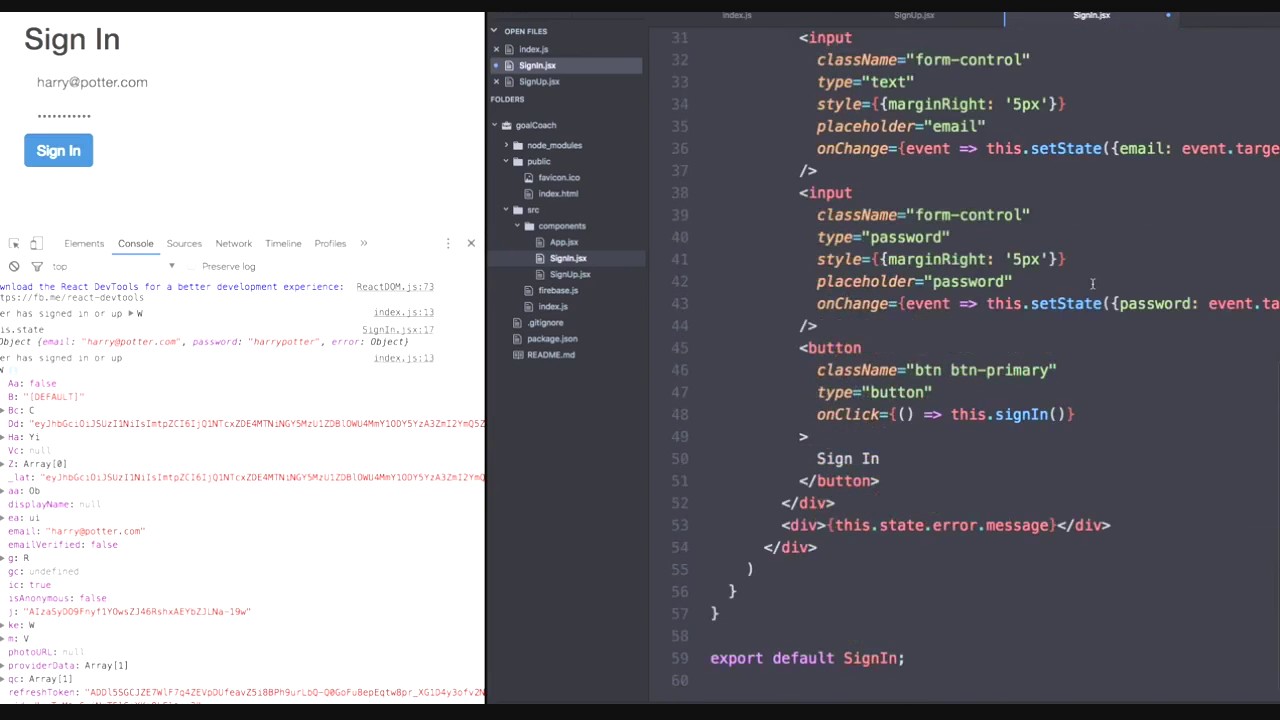The image size is (1280, 720).
Task: Expand the Z: Array[0] property in the console
Action: pyautogui.click(x=3, y=464)
